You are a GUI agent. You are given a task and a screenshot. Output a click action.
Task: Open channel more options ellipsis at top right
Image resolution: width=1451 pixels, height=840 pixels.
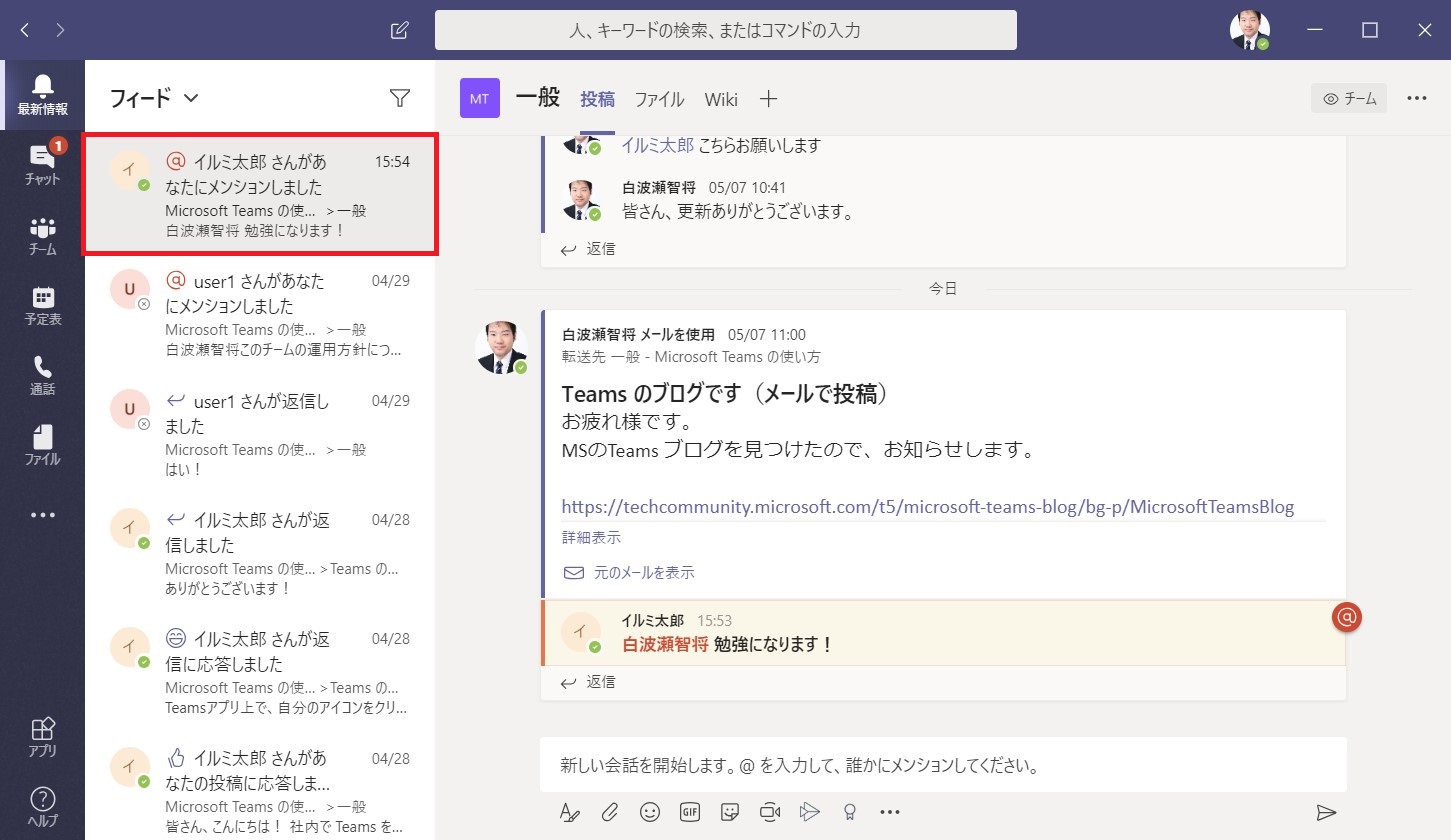pyautogui.click(x=1417, y=98)
